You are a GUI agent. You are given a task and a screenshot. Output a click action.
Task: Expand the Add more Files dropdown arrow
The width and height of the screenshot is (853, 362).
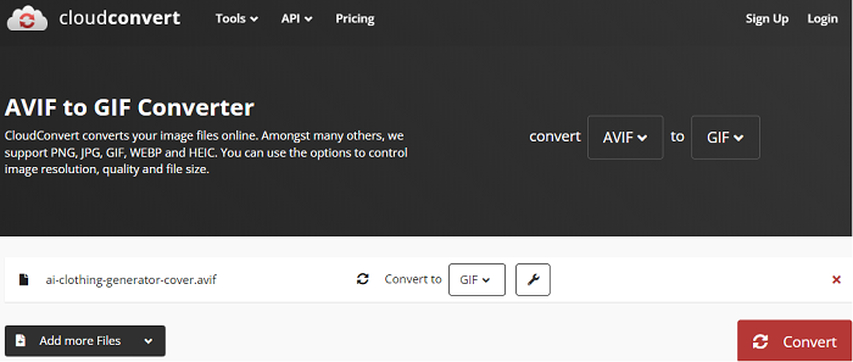point(148,341)
